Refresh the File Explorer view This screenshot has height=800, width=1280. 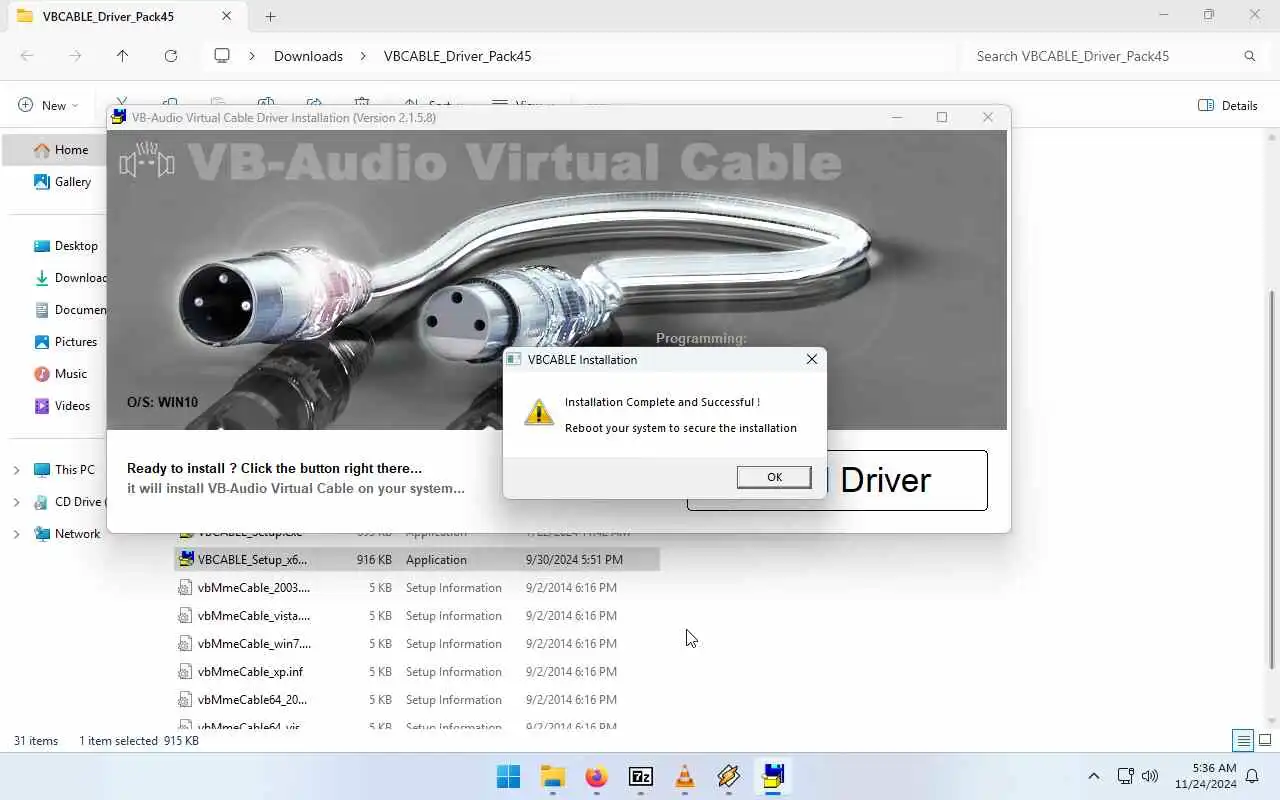click(x=171, y=56)
